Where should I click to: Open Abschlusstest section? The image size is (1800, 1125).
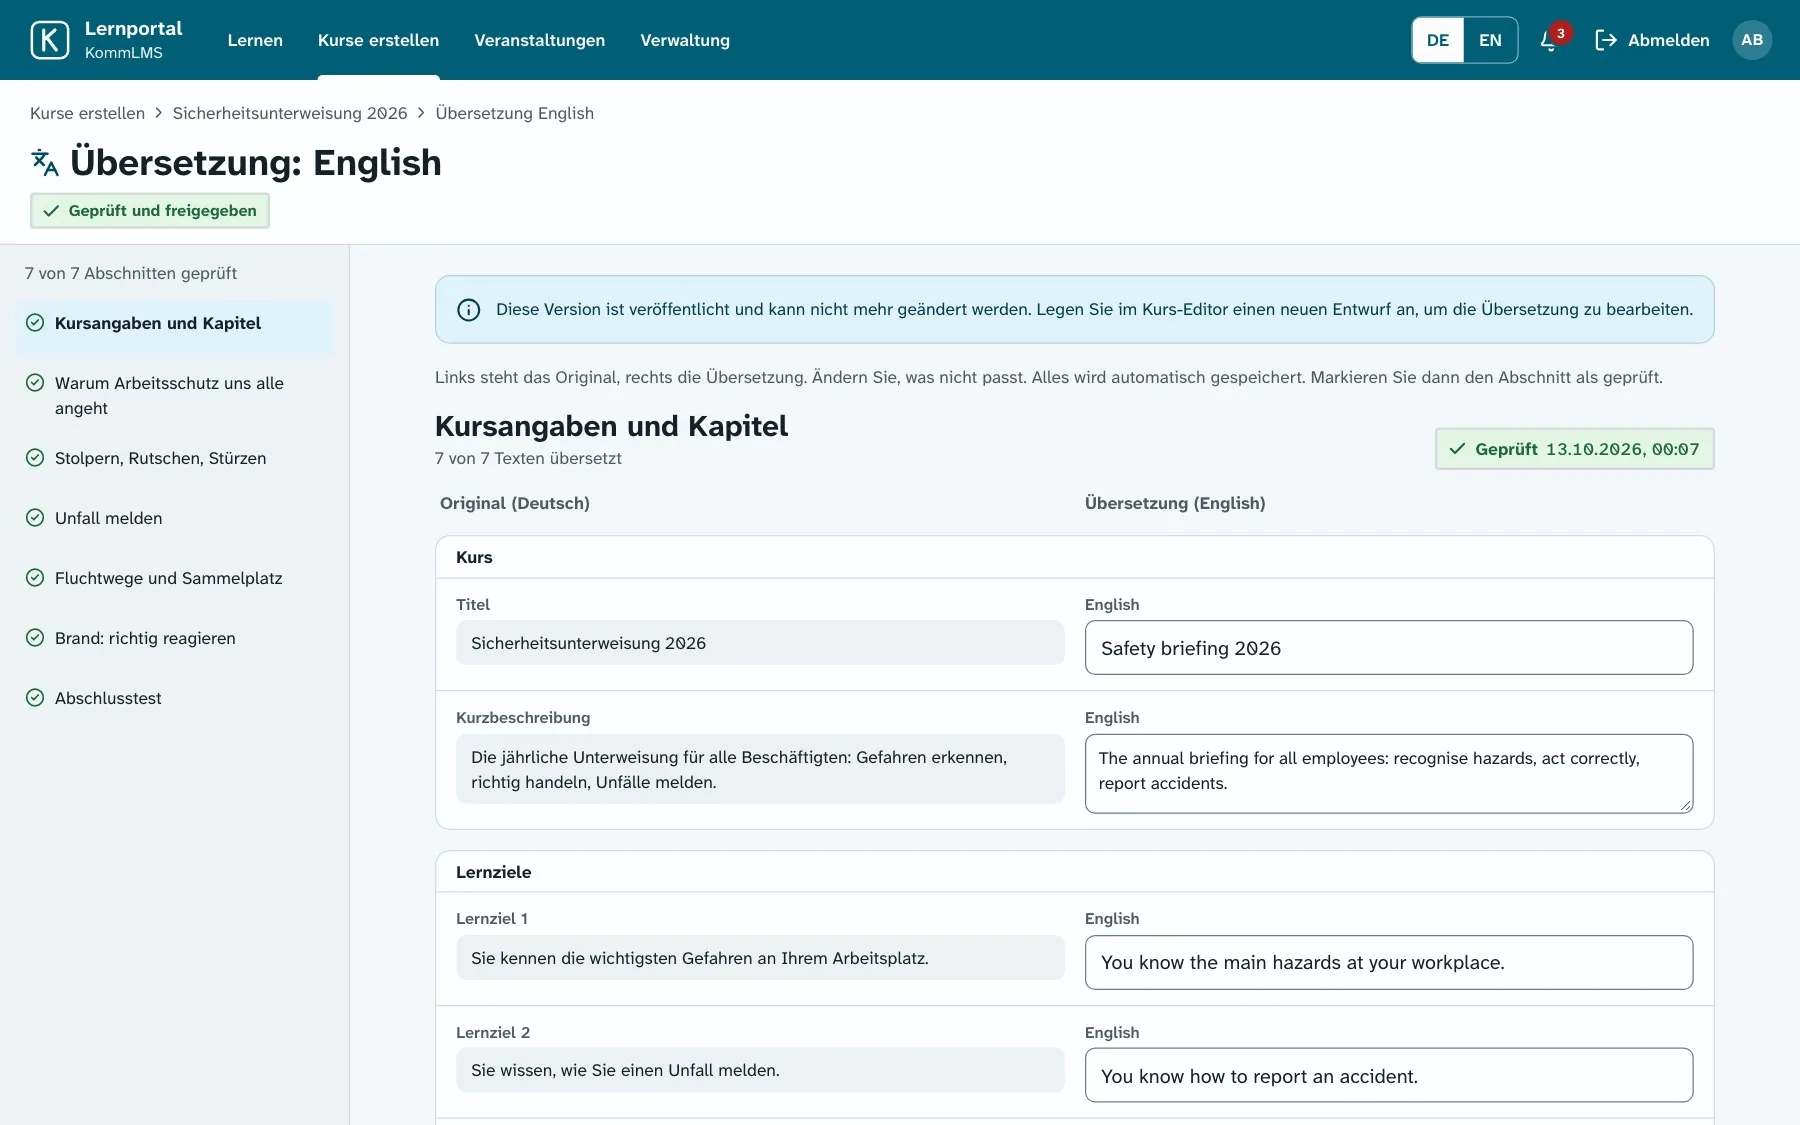pyautogui.click(x=174, y=698)
